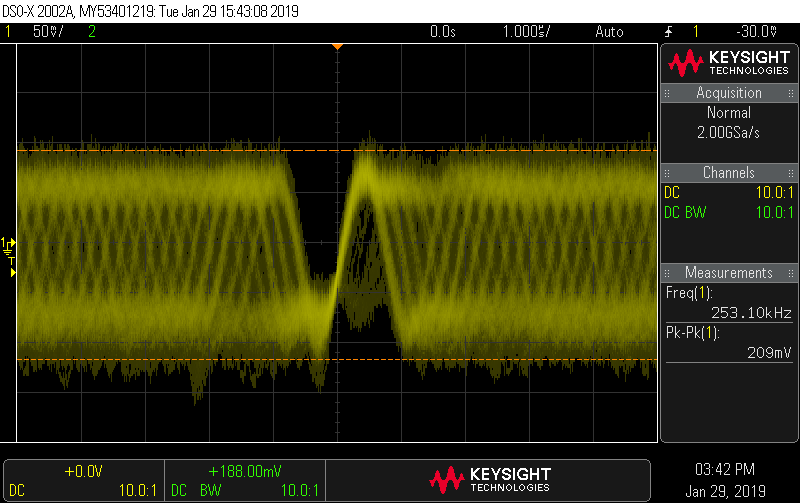Select the green channel 2 indicator
This screenshot has width=800, height=503.
(92, 32)
